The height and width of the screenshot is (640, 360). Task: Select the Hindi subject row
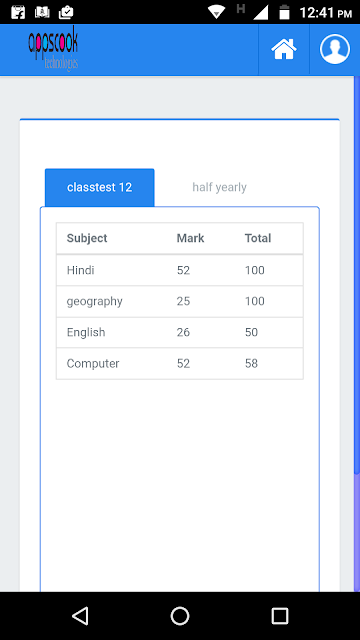[180, 270]
